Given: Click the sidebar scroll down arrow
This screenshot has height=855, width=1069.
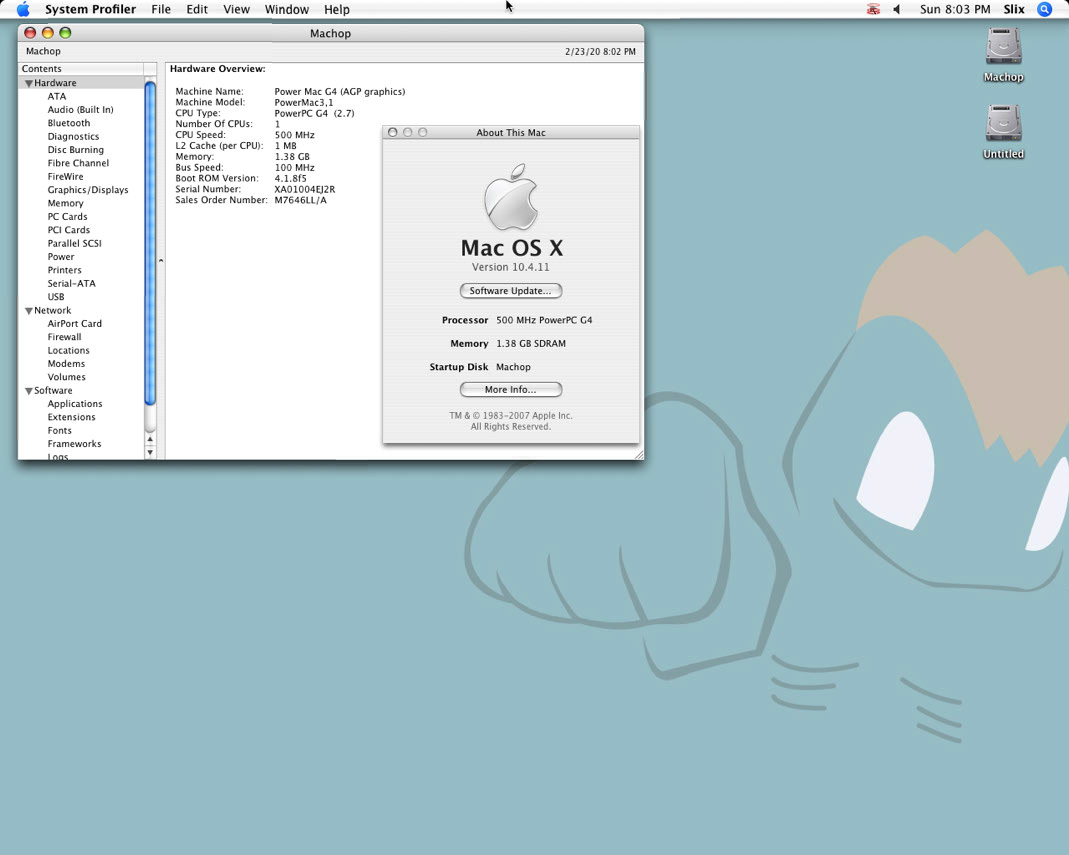Looking at the screenshot, I should point(150,453).
